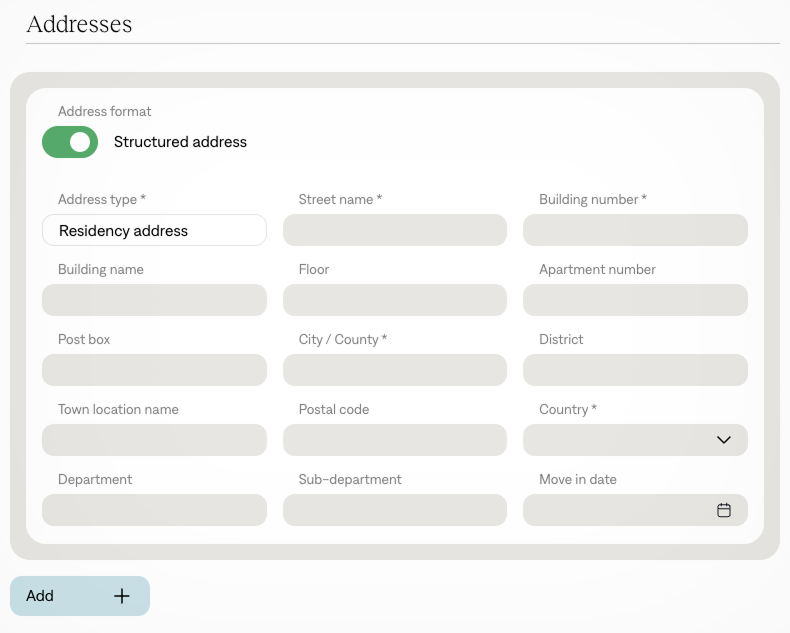This screenshot has height=633, width=790.
Task: Select the Sub-department input field
Action: pyautogui.click(x=395, y=510)
